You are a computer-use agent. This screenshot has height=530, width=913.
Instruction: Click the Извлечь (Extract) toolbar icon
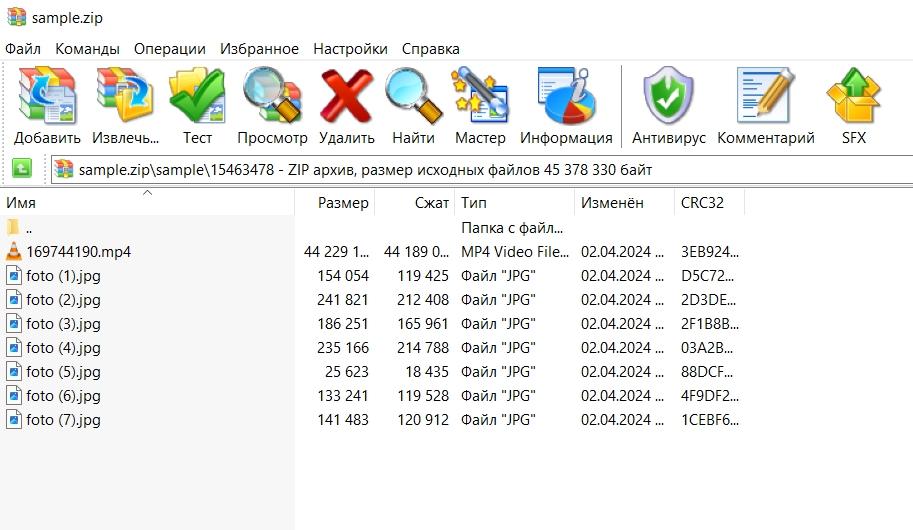tap(125, 97)
